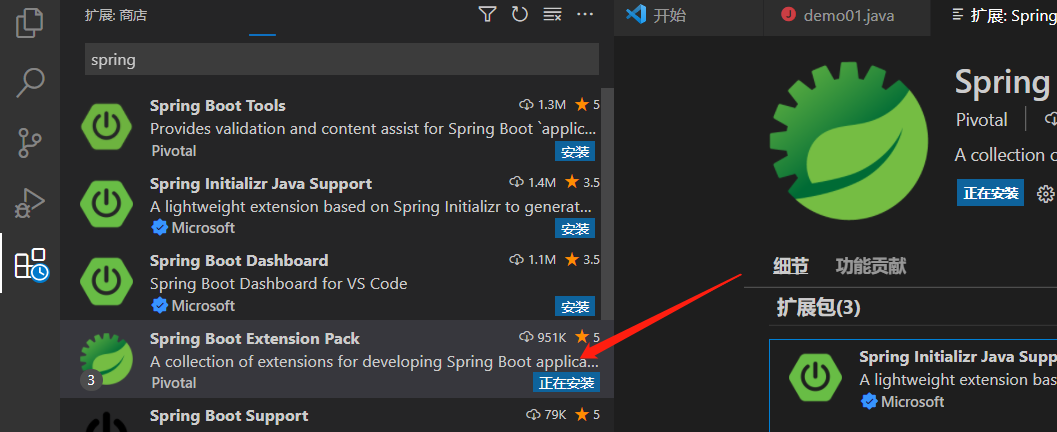Open the 细节 details tab
The width and height of the screenshot is (1057, 432).
(790, 266)
